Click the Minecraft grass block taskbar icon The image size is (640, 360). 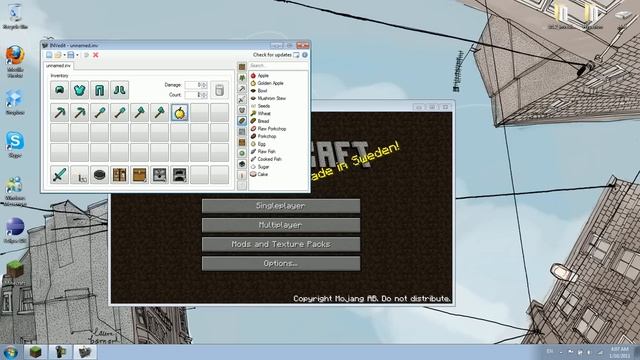36,352
